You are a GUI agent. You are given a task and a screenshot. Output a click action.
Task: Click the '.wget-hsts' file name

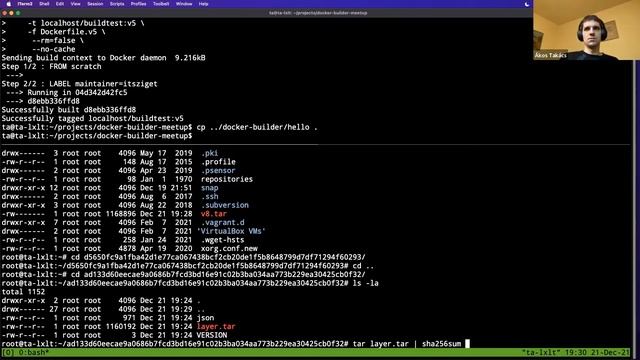[x=222, y=240]
